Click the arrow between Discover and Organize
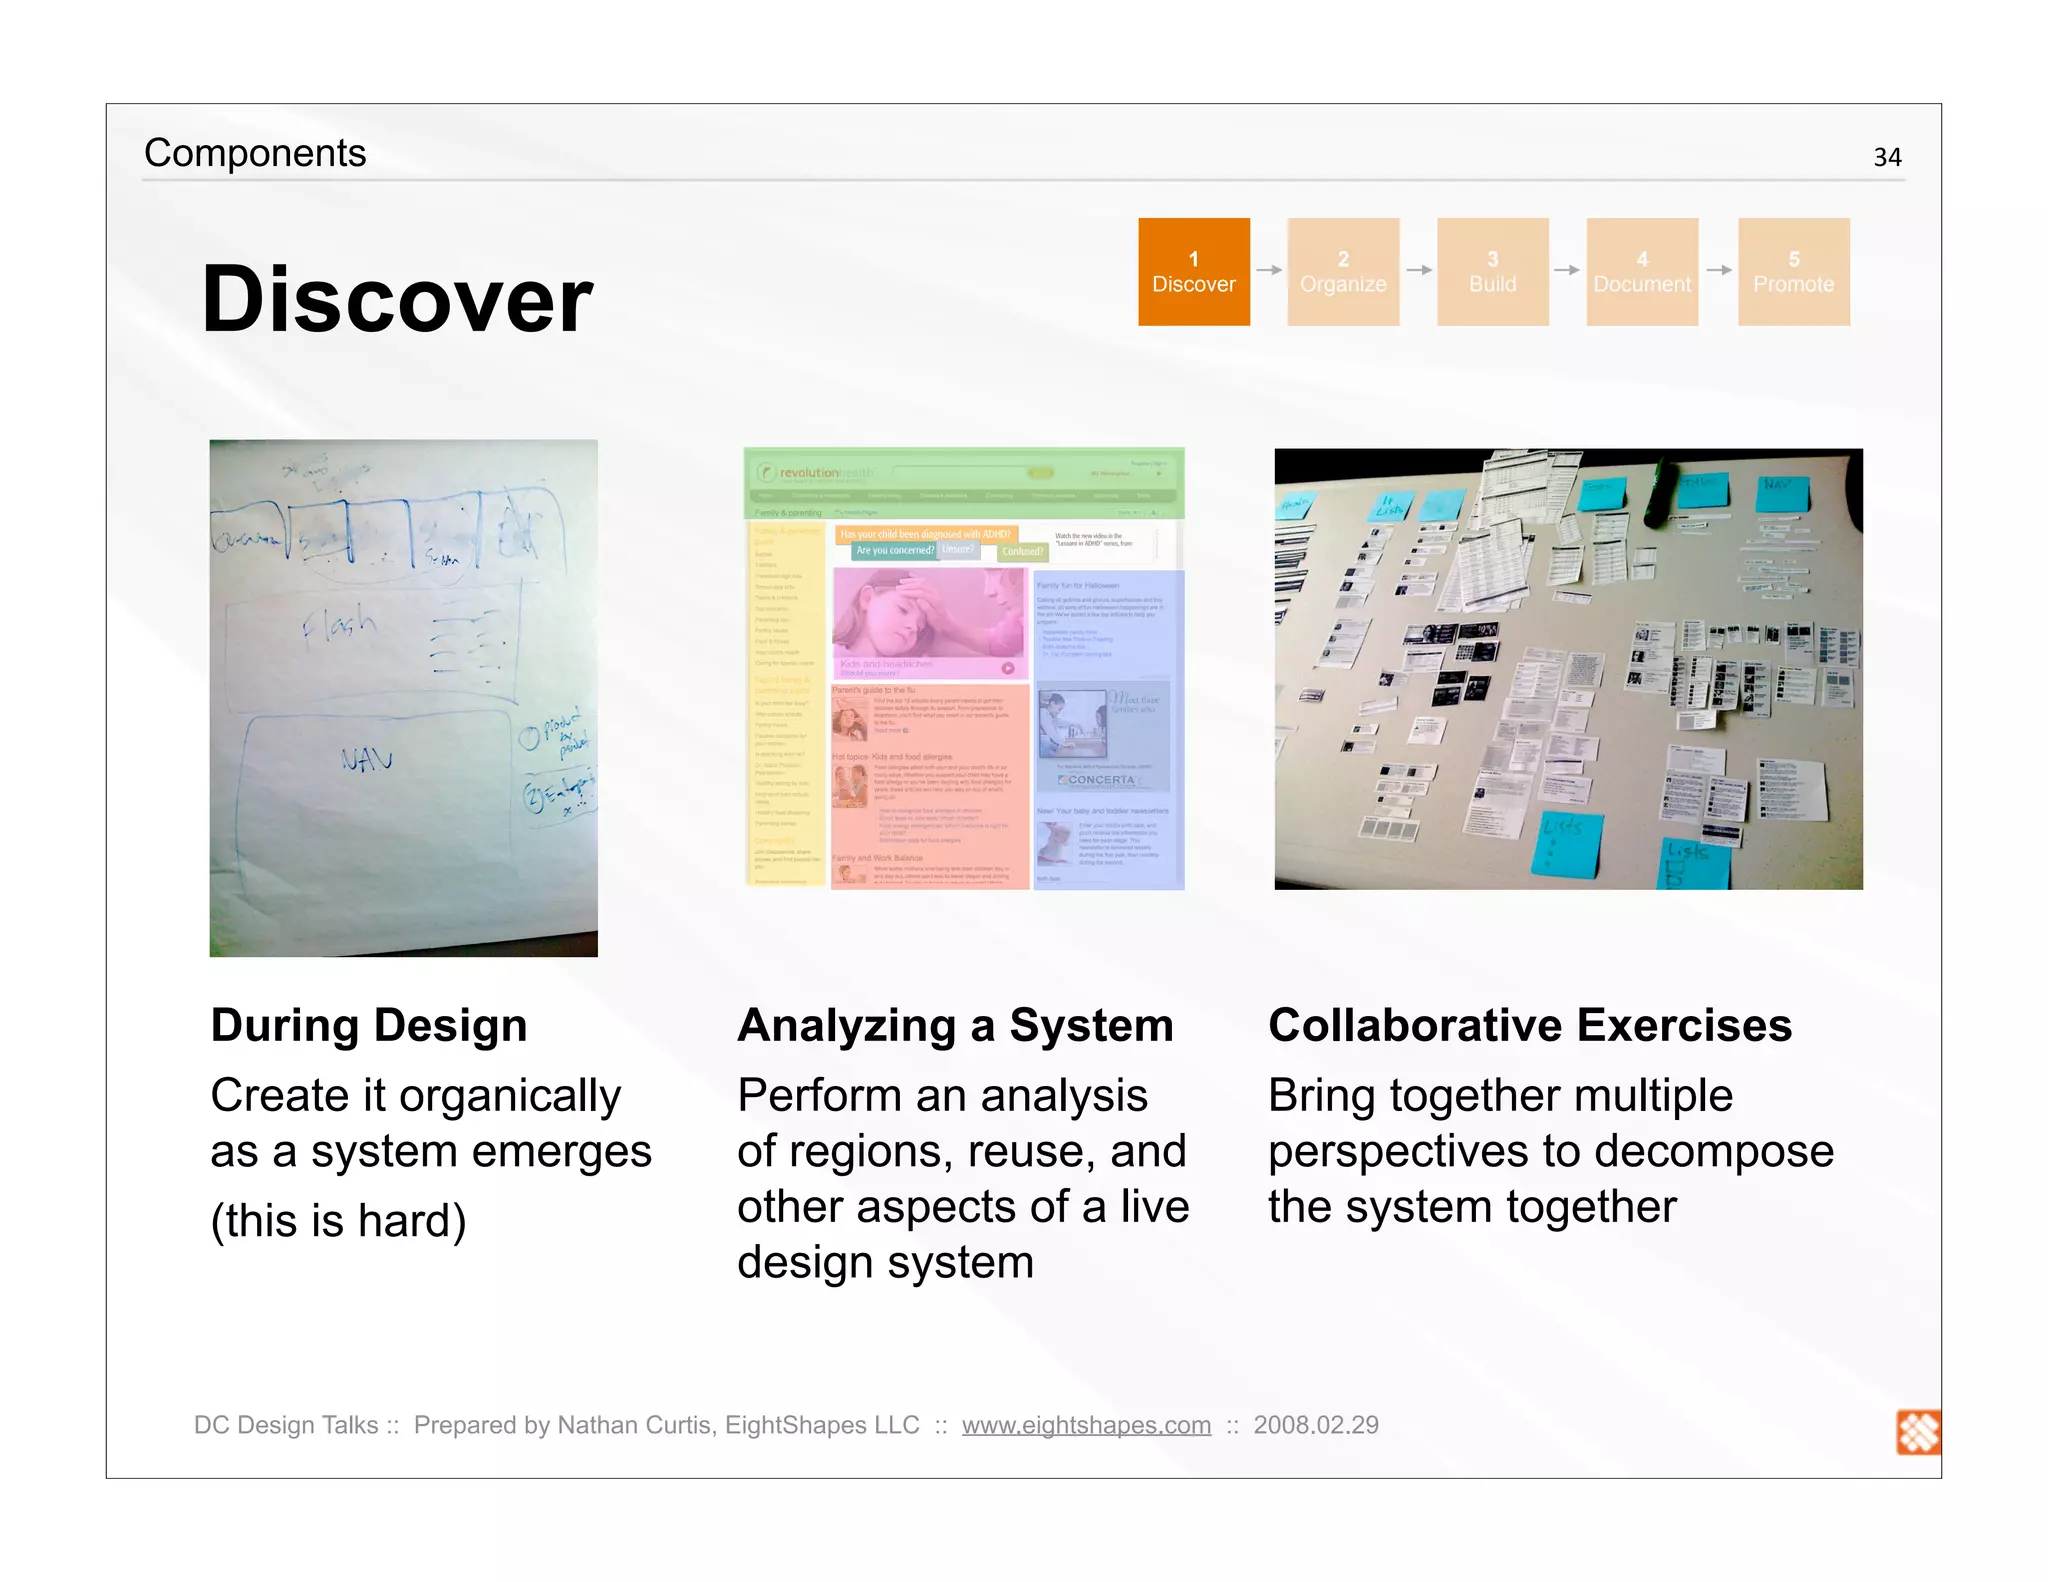 (x=1269, y=270)
